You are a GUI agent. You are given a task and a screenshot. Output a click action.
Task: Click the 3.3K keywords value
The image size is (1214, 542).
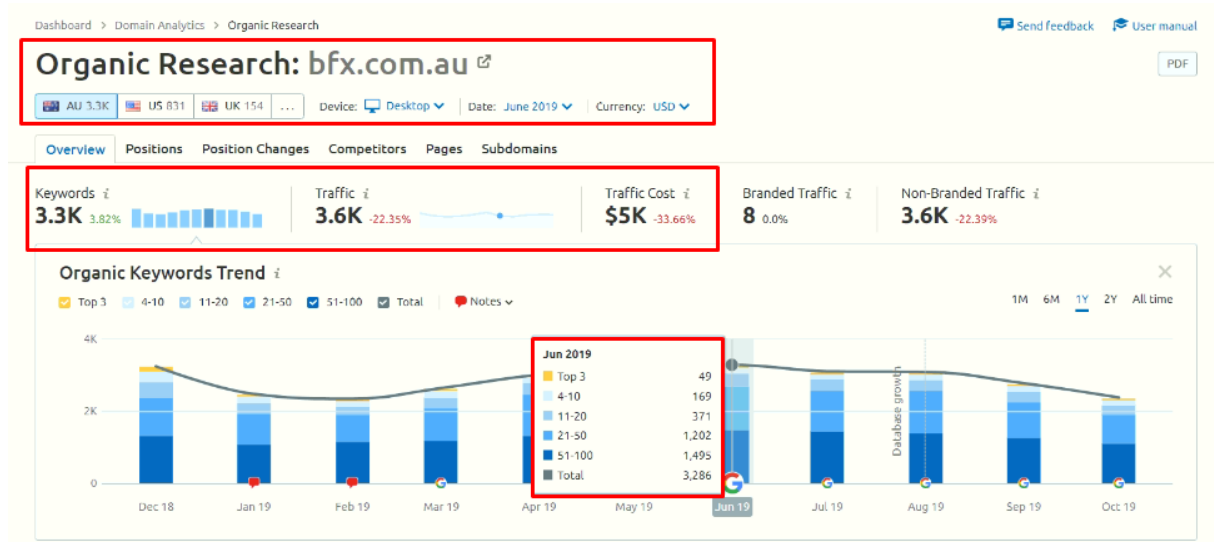point(59,215)
